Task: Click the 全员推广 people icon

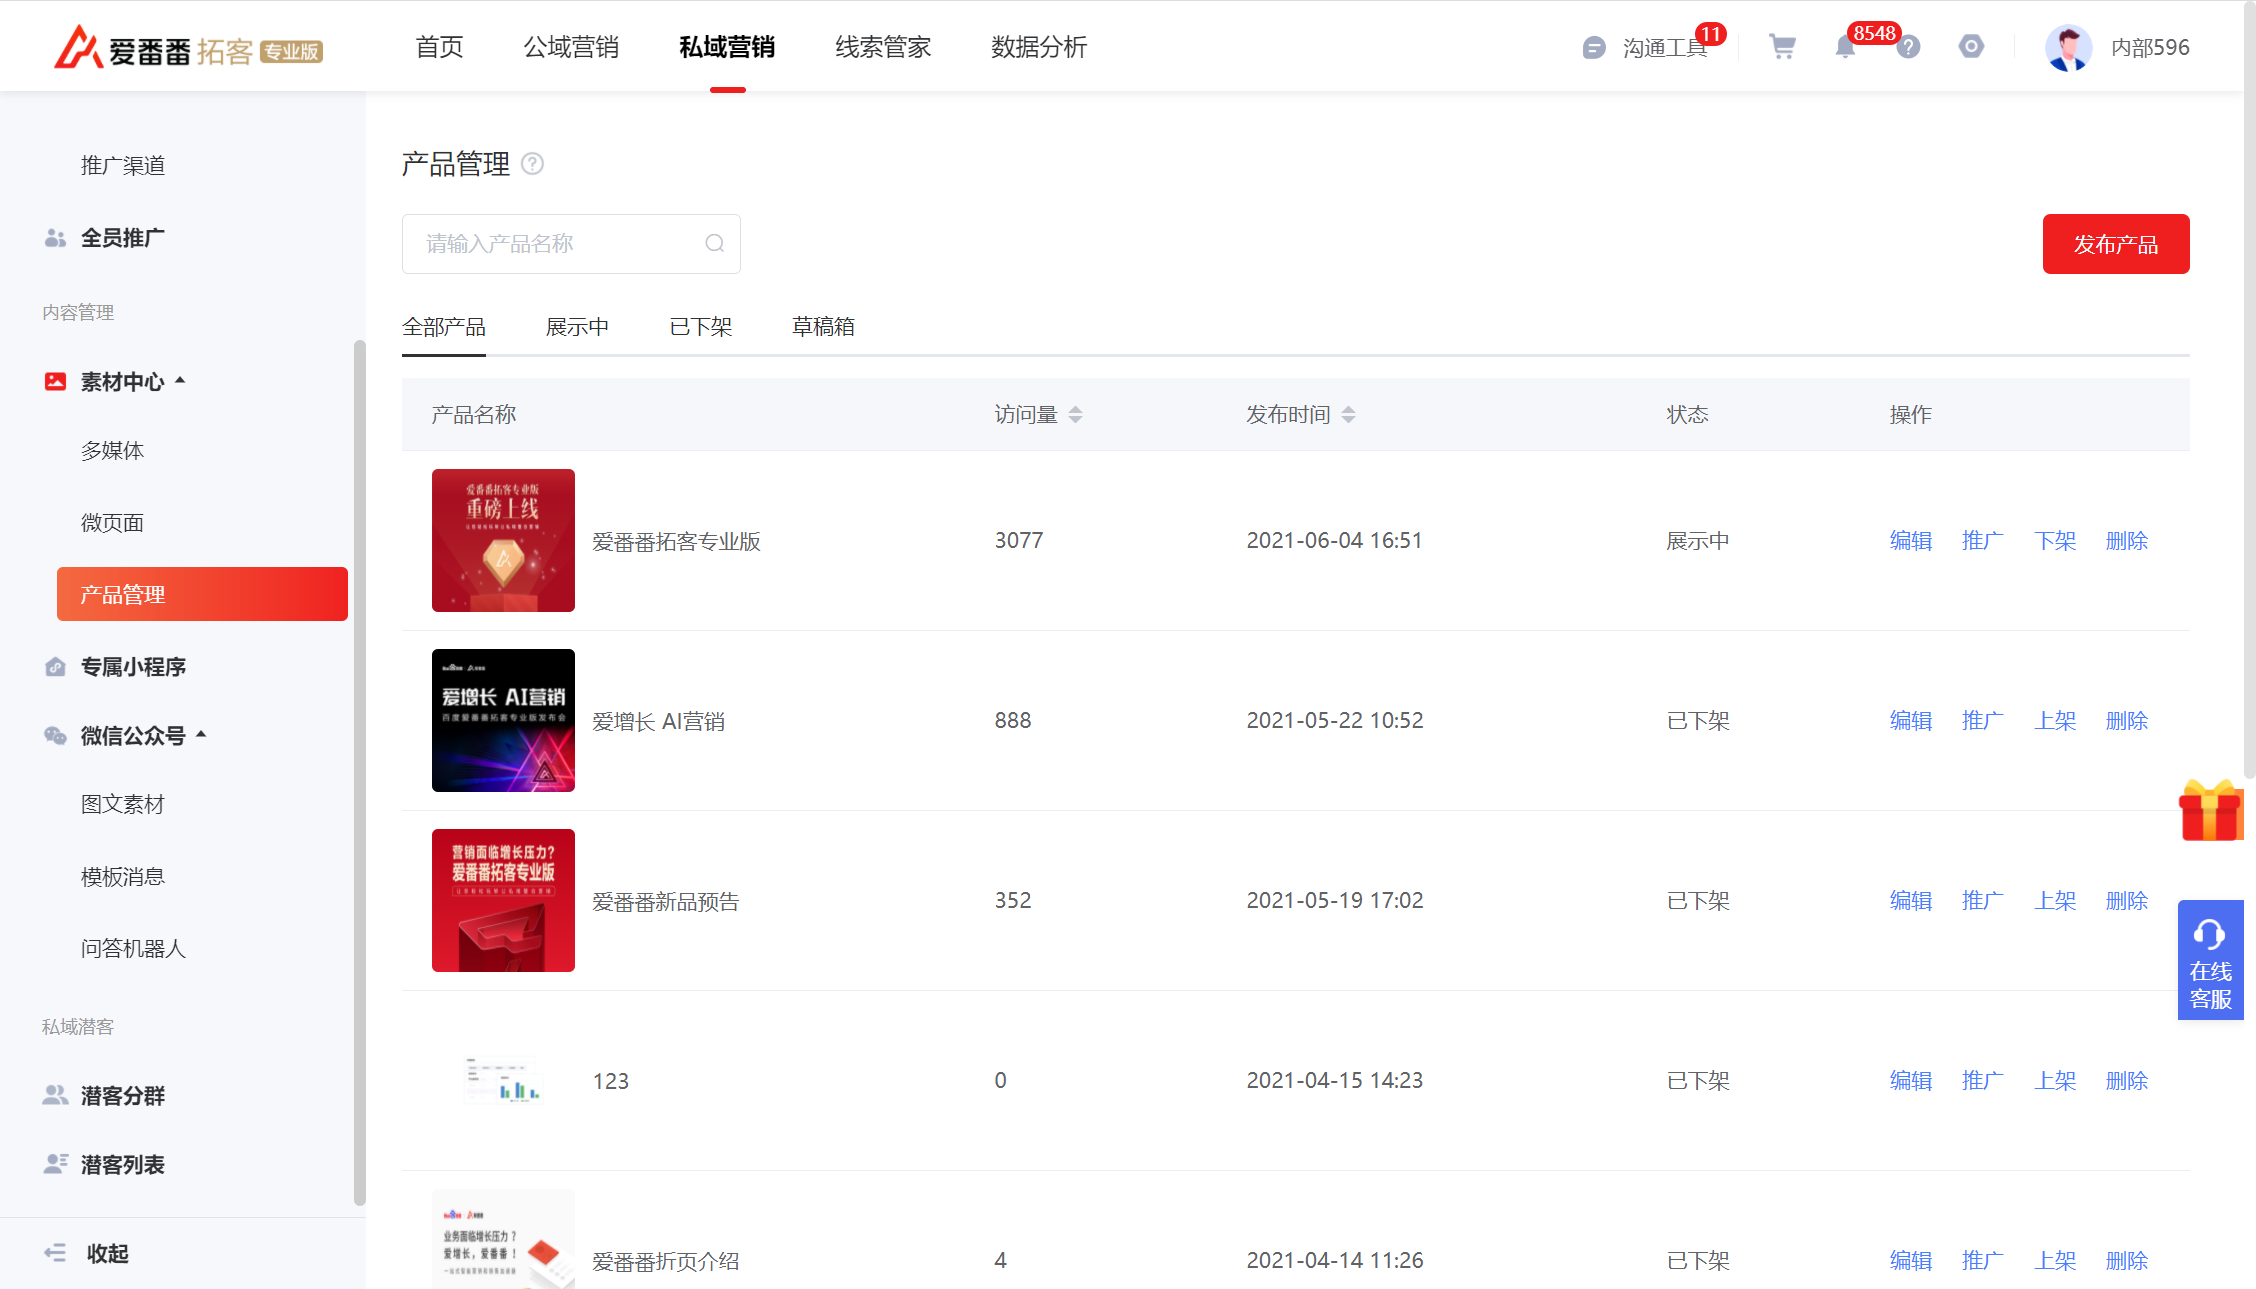Action: point(55,238)
